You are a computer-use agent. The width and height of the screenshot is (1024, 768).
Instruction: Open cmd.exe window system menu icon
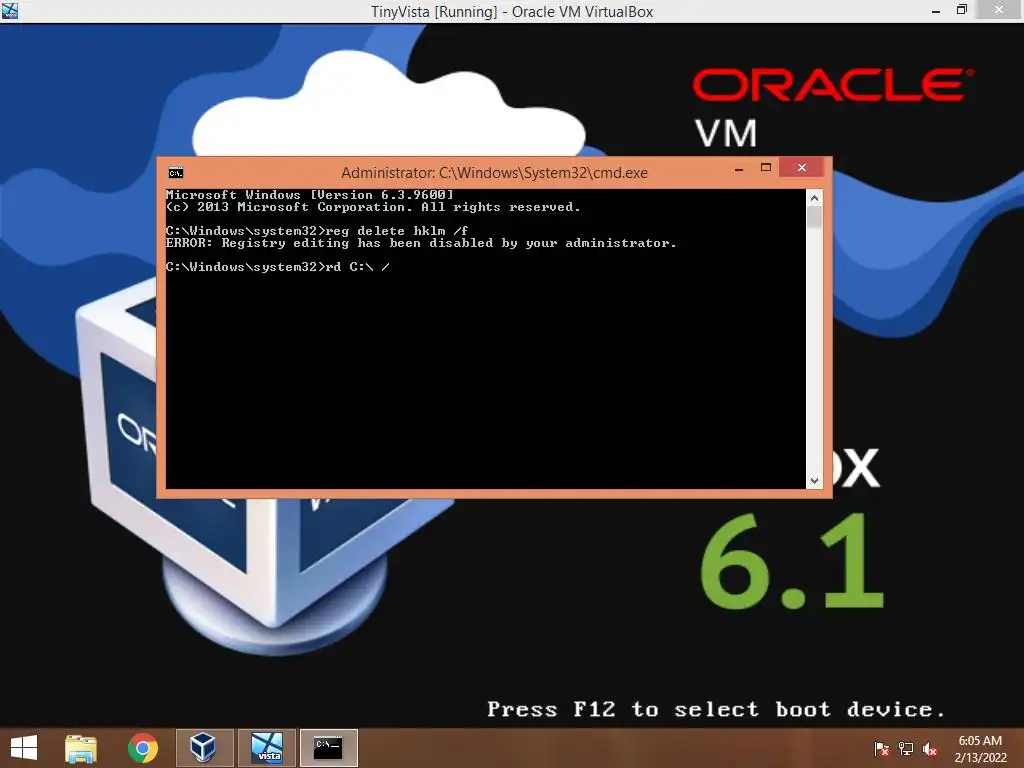coord(176,173)
